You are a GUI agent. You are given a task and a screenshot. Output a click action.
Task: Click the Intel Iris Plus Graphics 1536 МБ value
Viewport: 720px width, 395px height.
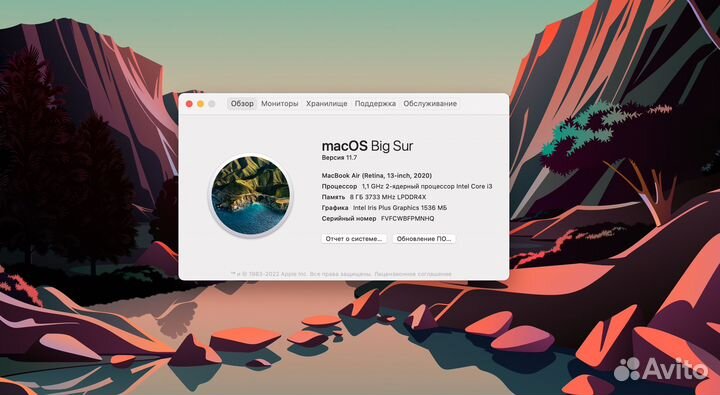[x=400, y=208]
